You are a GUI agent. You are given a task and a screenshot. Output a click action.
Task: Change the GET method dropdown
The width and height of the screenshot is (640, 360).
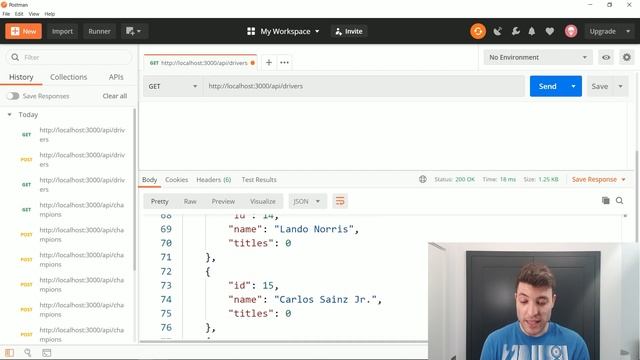(x=173, y=86)
